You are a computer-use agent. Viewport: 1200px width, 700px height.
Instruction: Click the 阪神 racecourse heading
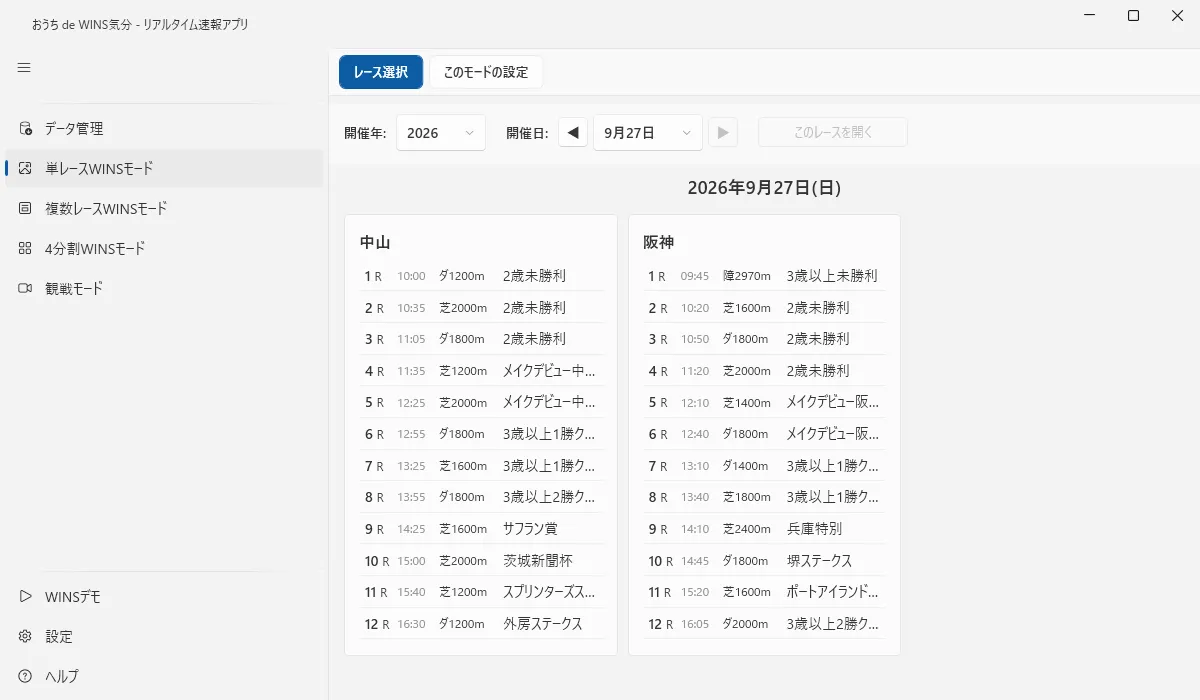click(658, 242)
